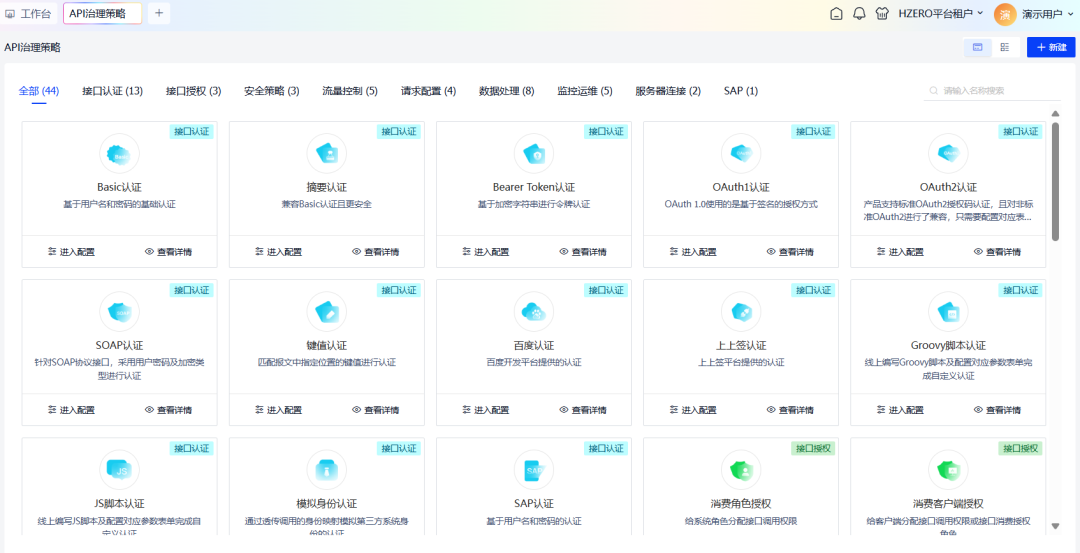
Task: Click the notification bell icon
Action: click(859, 14)
